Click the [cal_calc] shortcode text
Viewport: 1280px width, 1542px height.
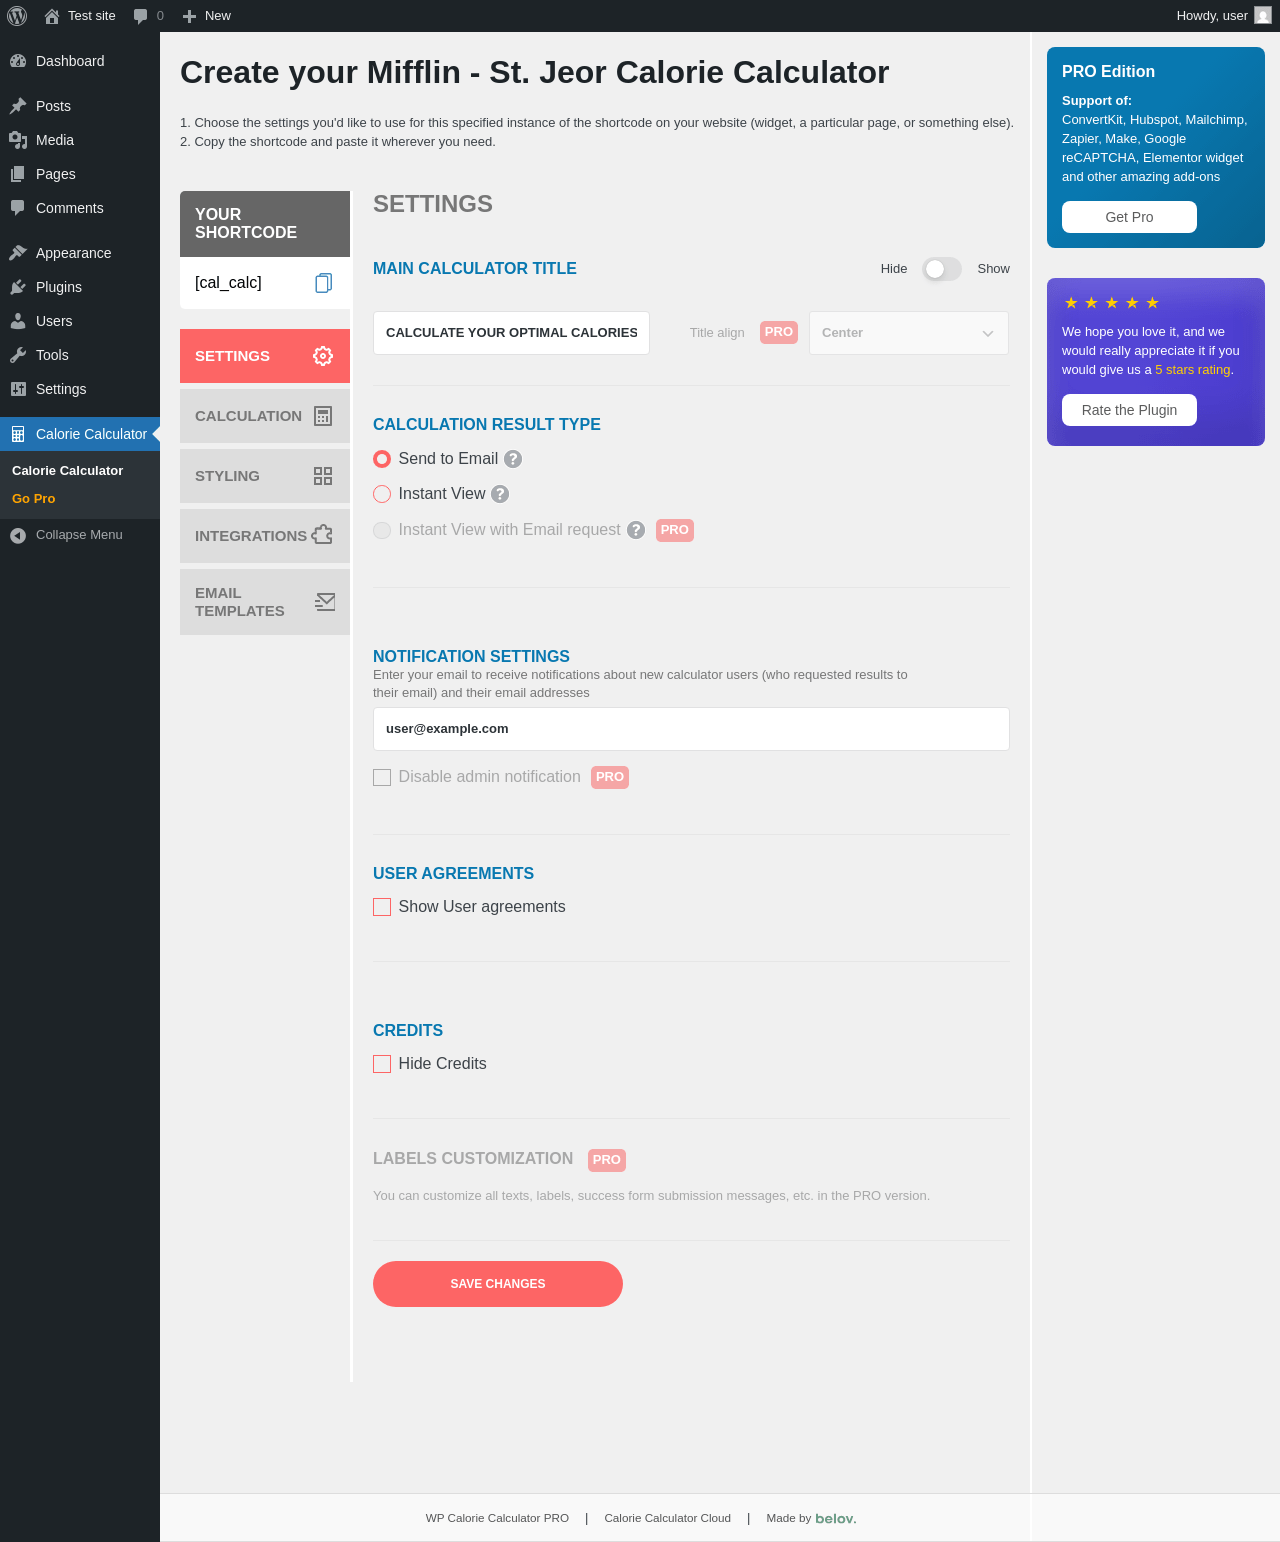click(228, 283)
